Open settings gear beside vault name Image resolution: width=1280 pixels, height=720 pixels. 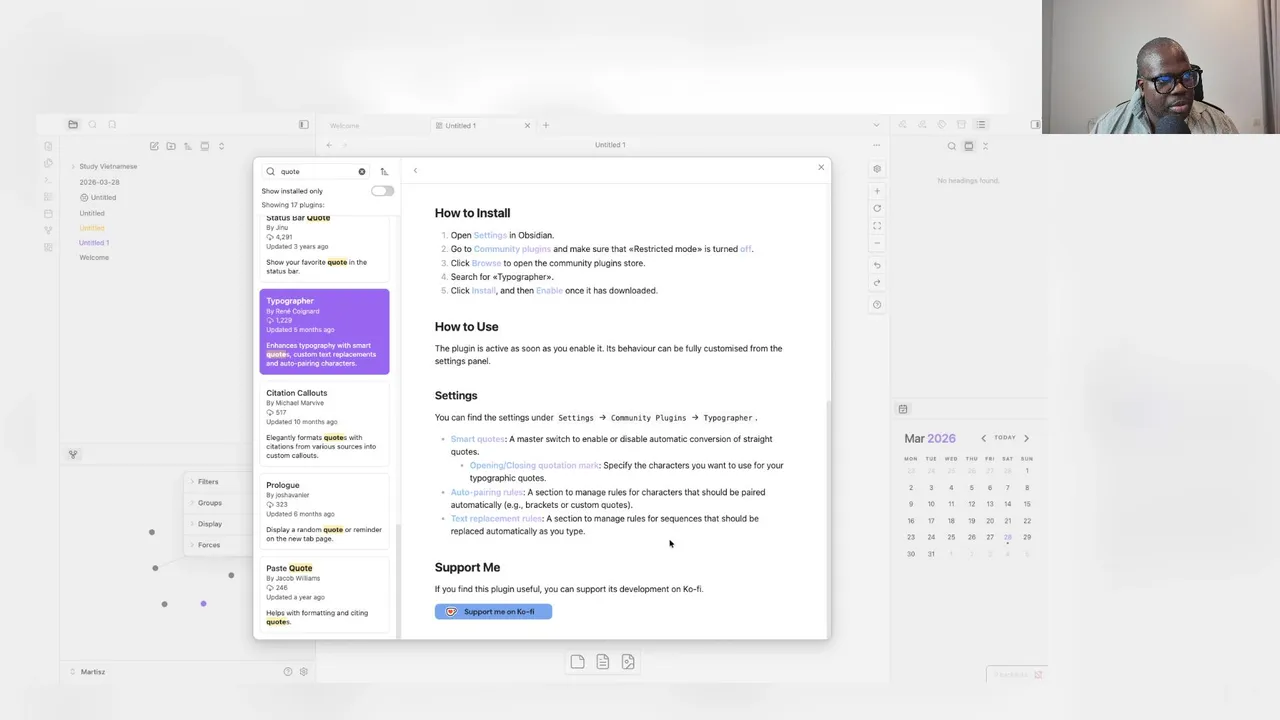(x=304, y=672)
